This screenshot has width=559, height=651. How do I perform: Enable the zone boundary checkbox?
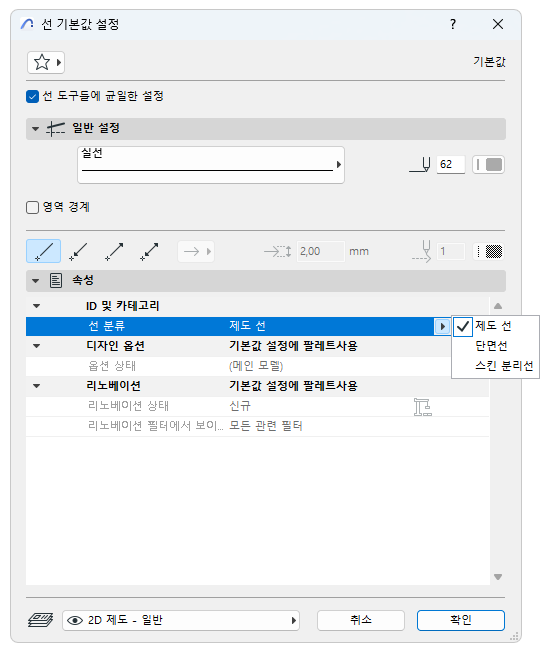point(32,207)
